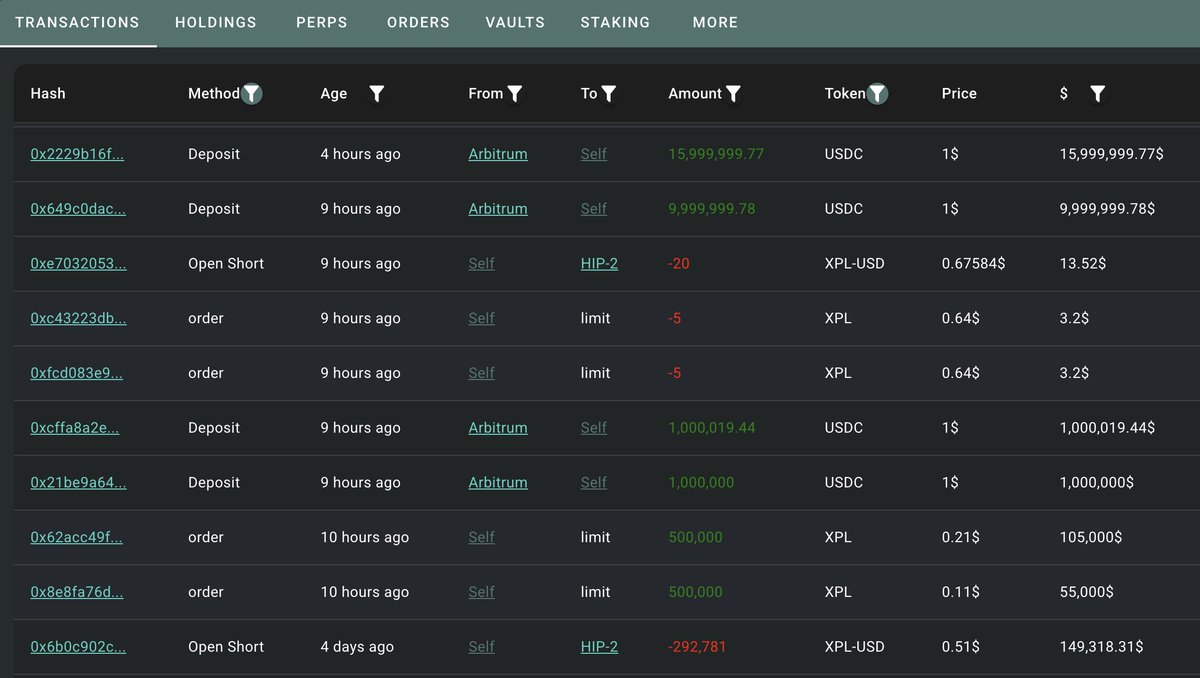Select the value 149,318.31$
This screenshot has height=678, width=1200.
point(1102,647)
